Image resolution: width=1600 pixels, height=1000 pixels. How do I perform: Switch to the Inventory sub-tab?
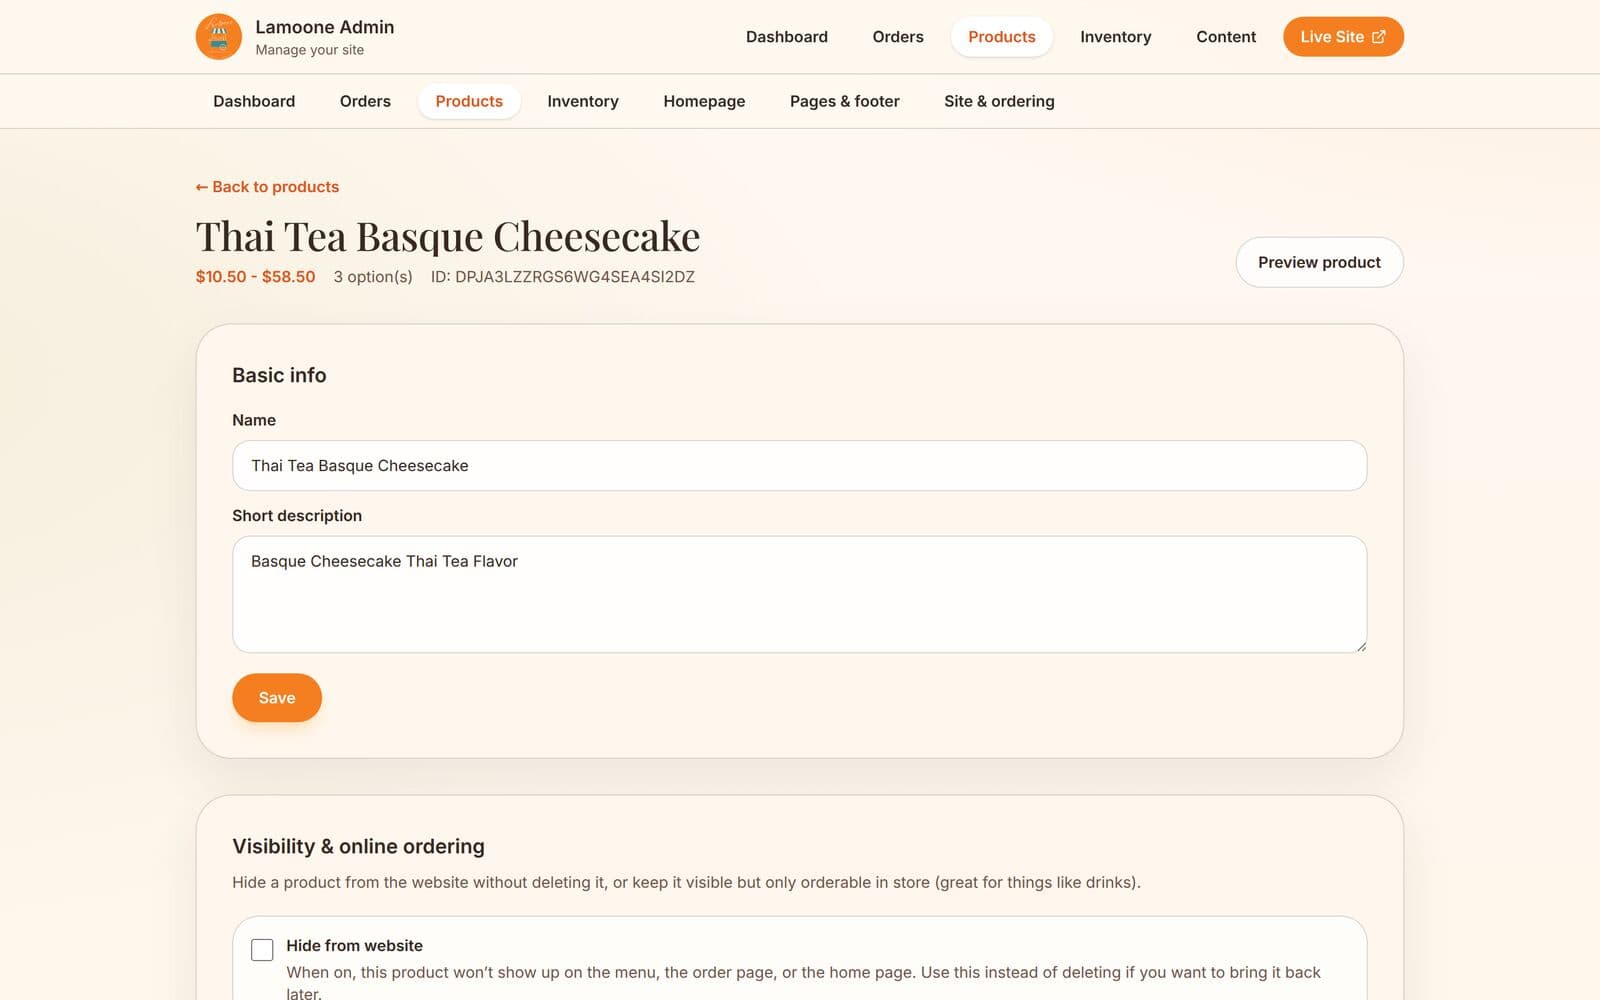583,101
